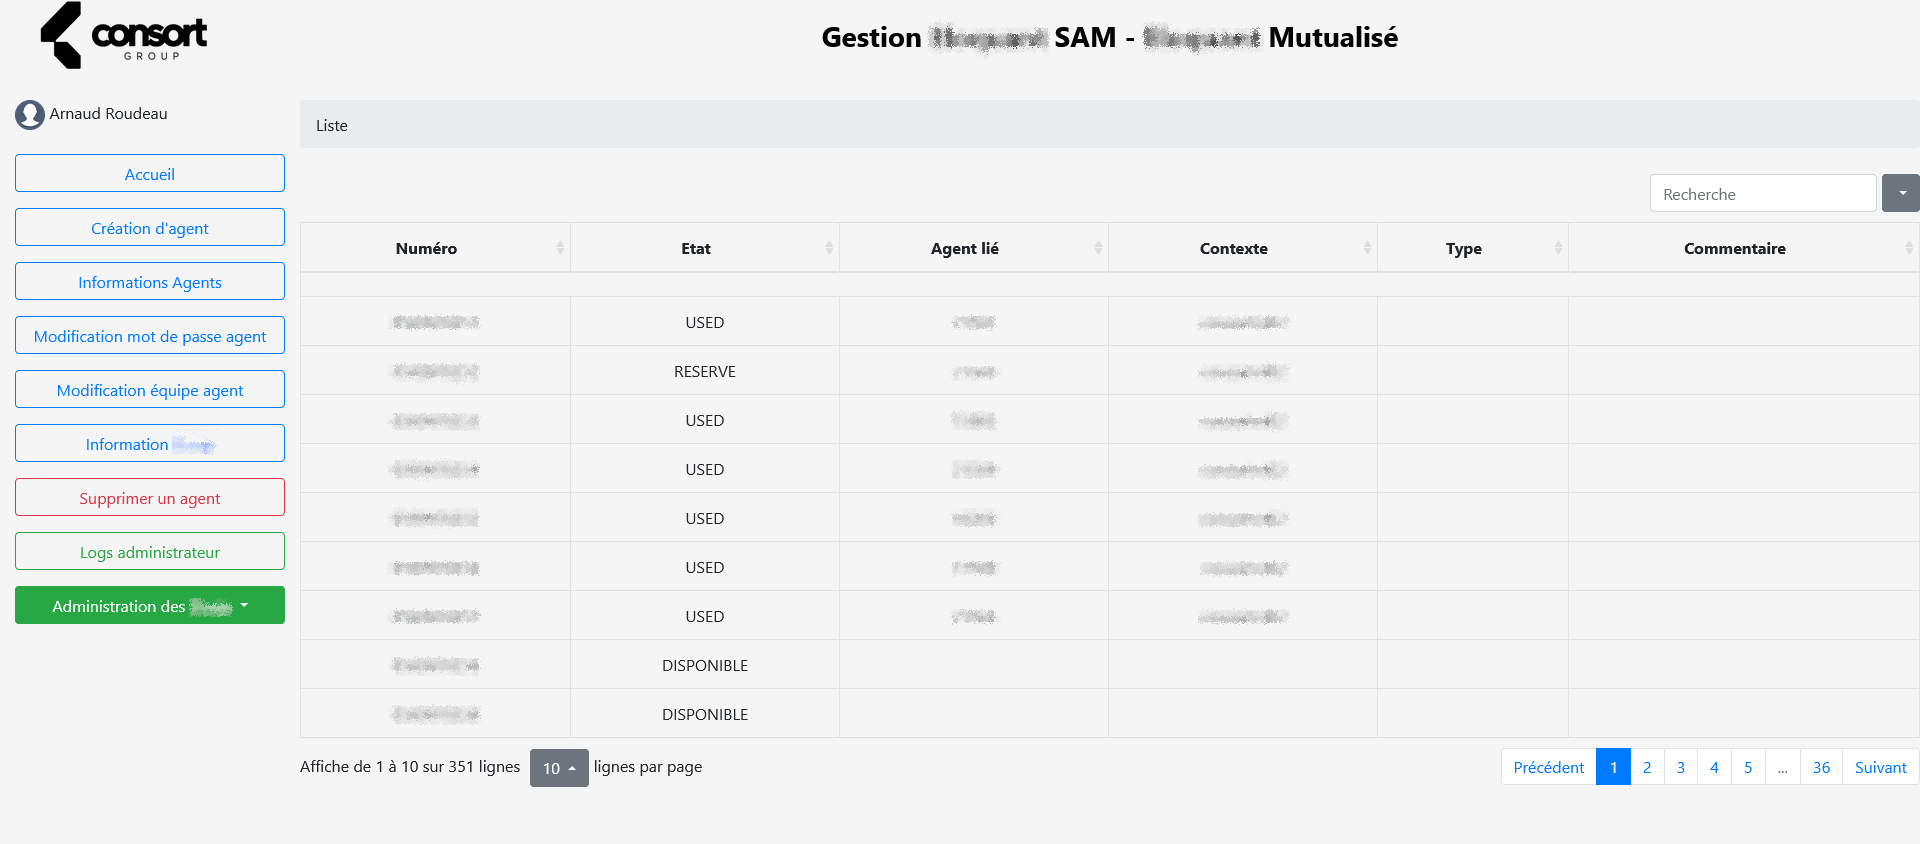Viewport: 1920px width, 844px height.
Task: Open Création d'agent page
Action: (150, 228)
